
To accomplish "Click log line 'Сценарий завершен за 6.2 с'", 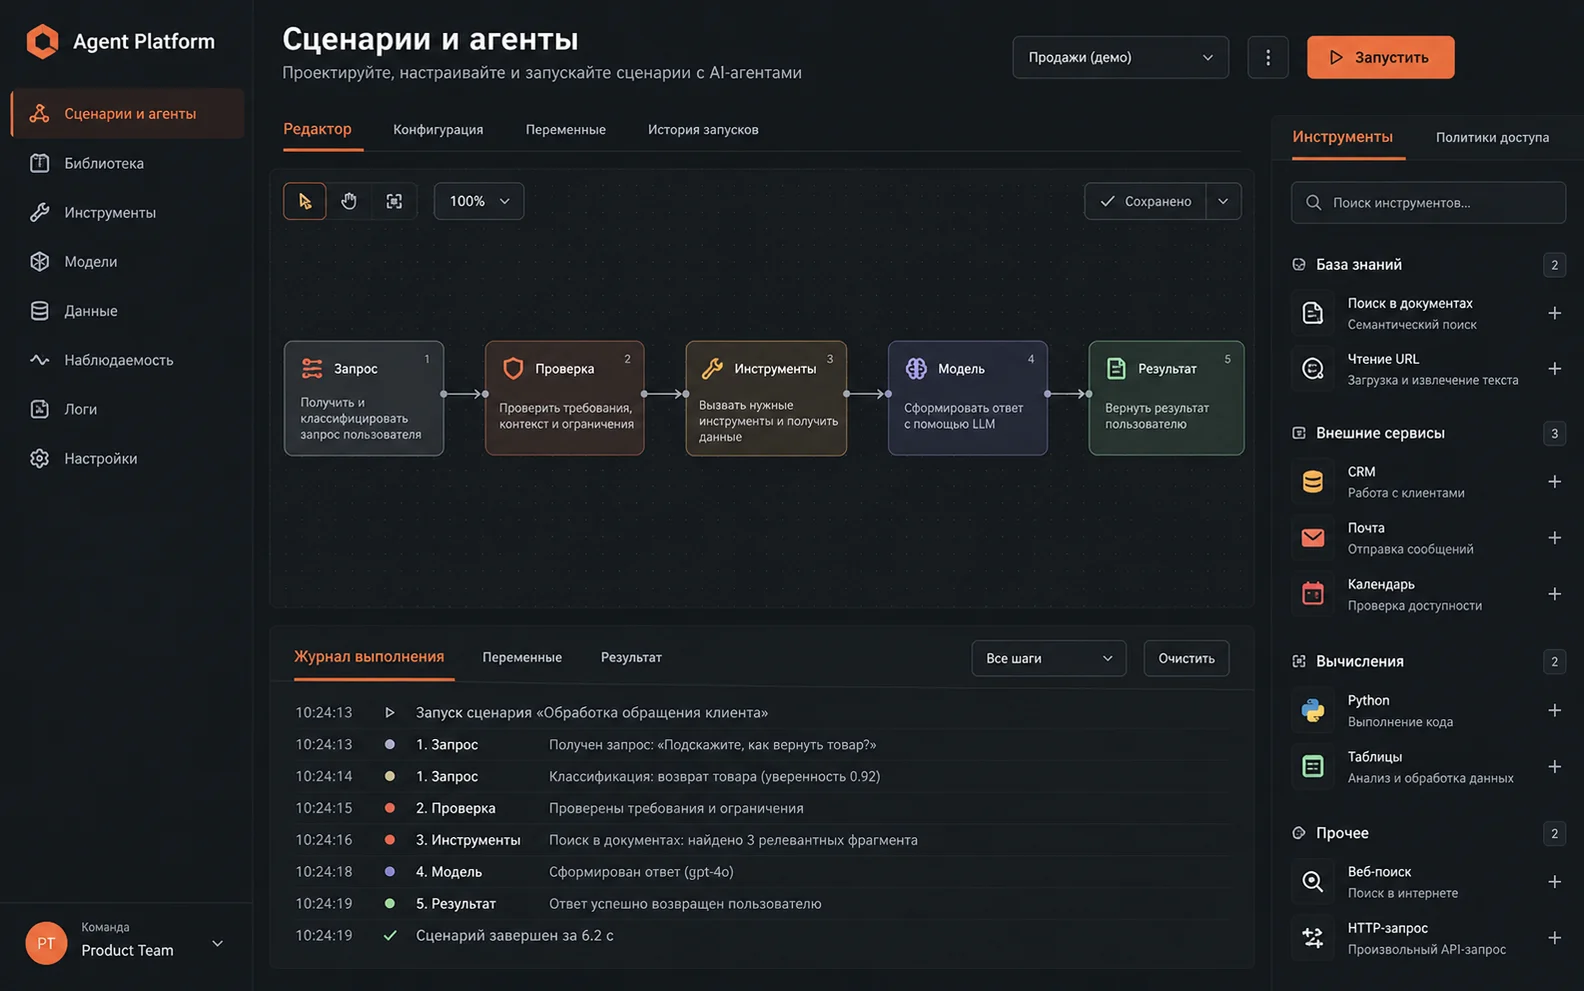I will [x=760, y=936].
